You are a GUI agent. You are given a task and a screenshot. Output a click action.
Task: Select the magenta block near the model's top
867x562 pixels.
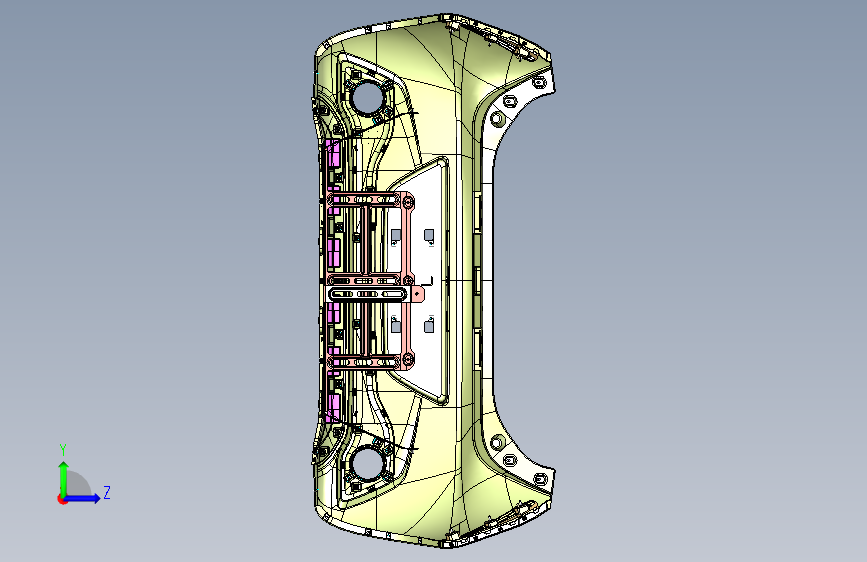(x=333, y=155)
